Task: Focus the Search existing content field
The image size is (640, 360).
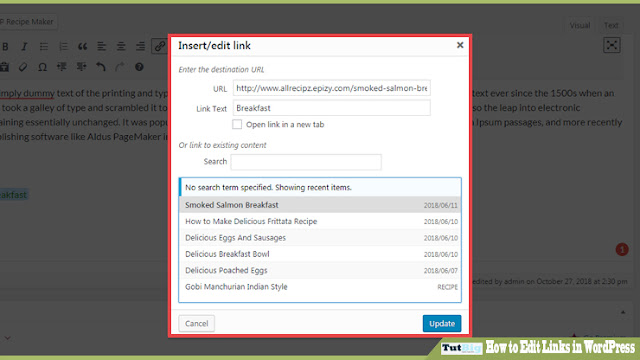Action: click(x=306, y=162)
